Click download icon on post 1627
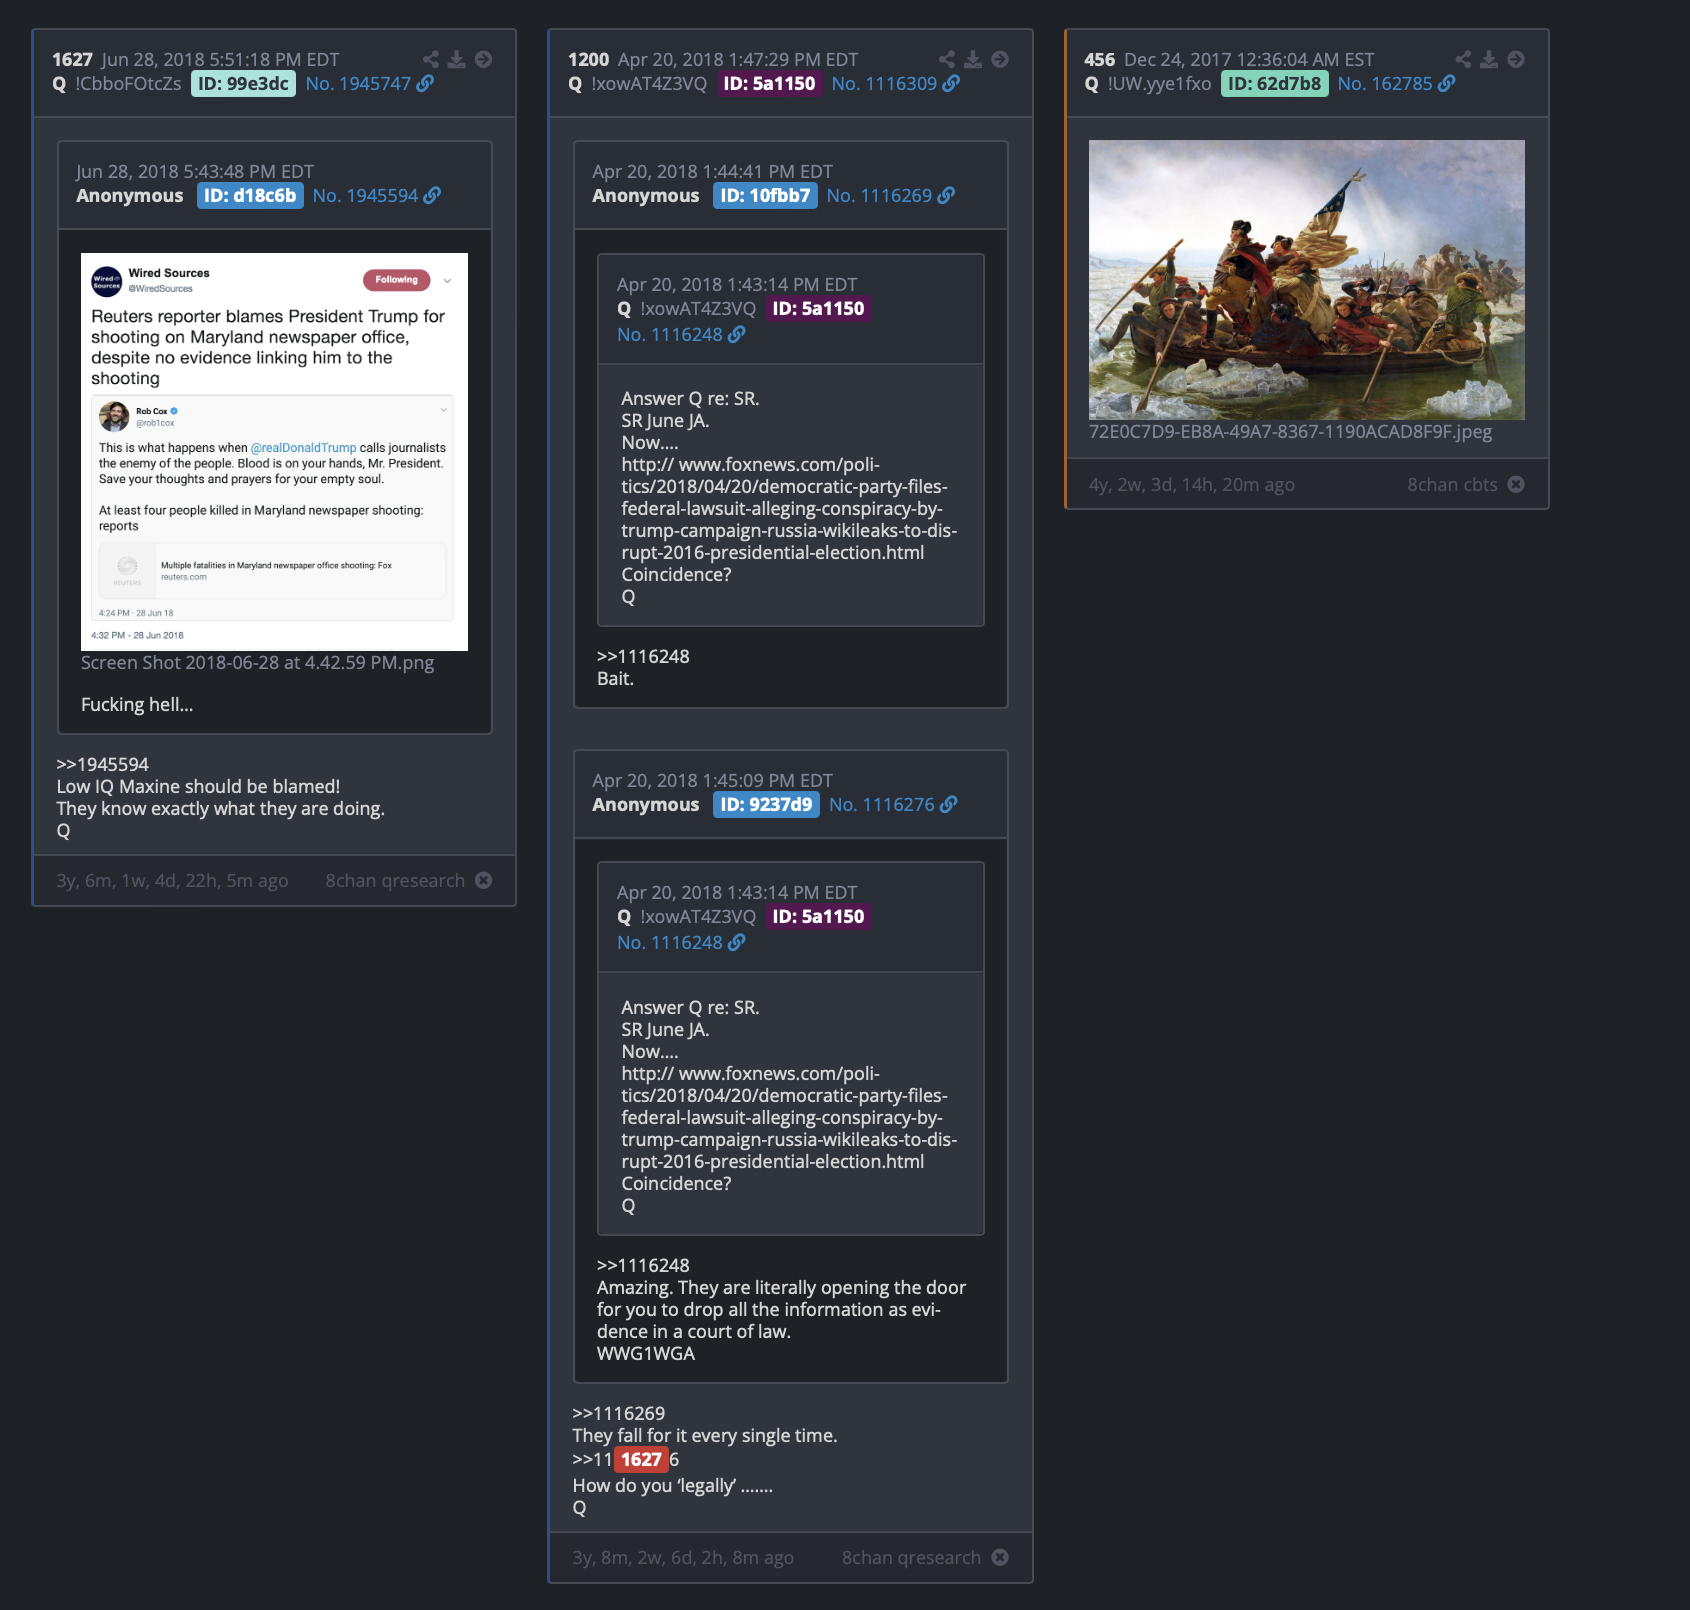 click(x=457, y=59)
